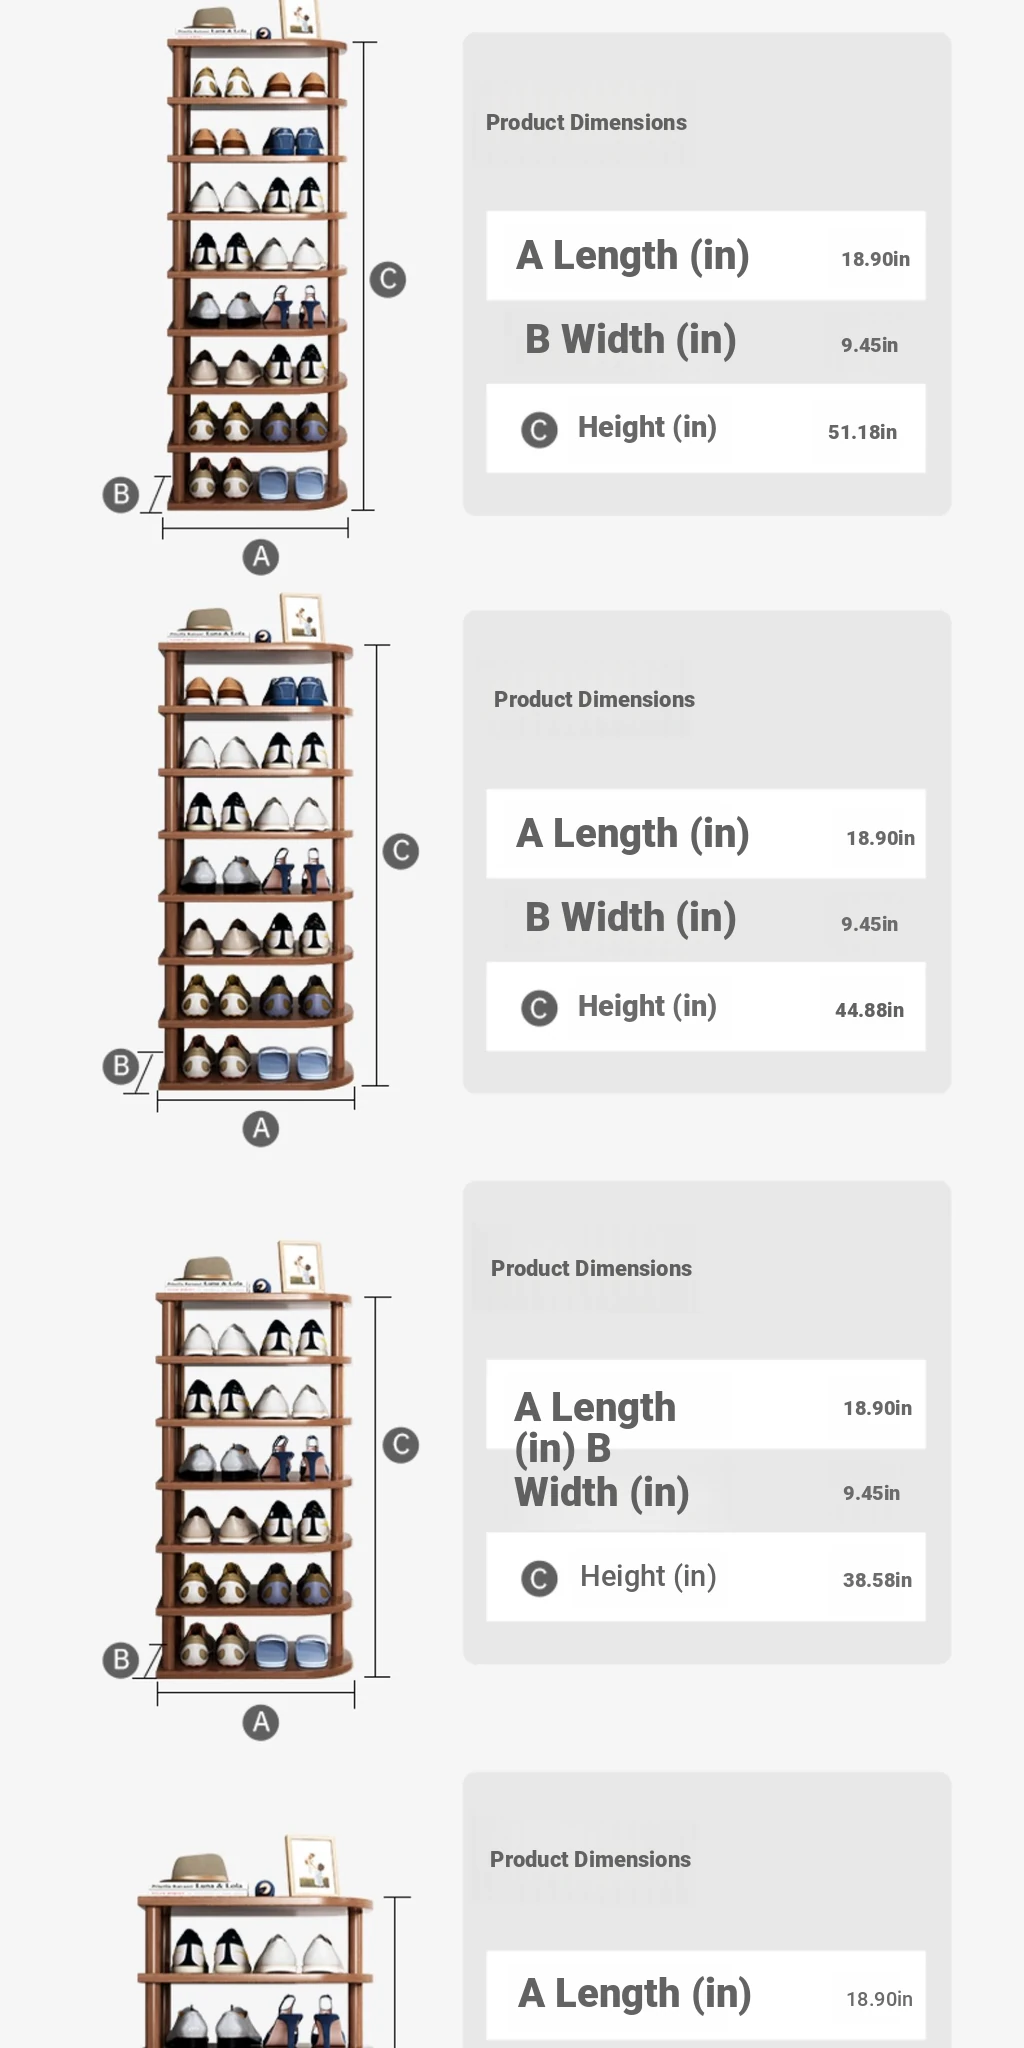
Task: Open the top eight-tier shoe rack image
Action: click(x=257, y=270)
